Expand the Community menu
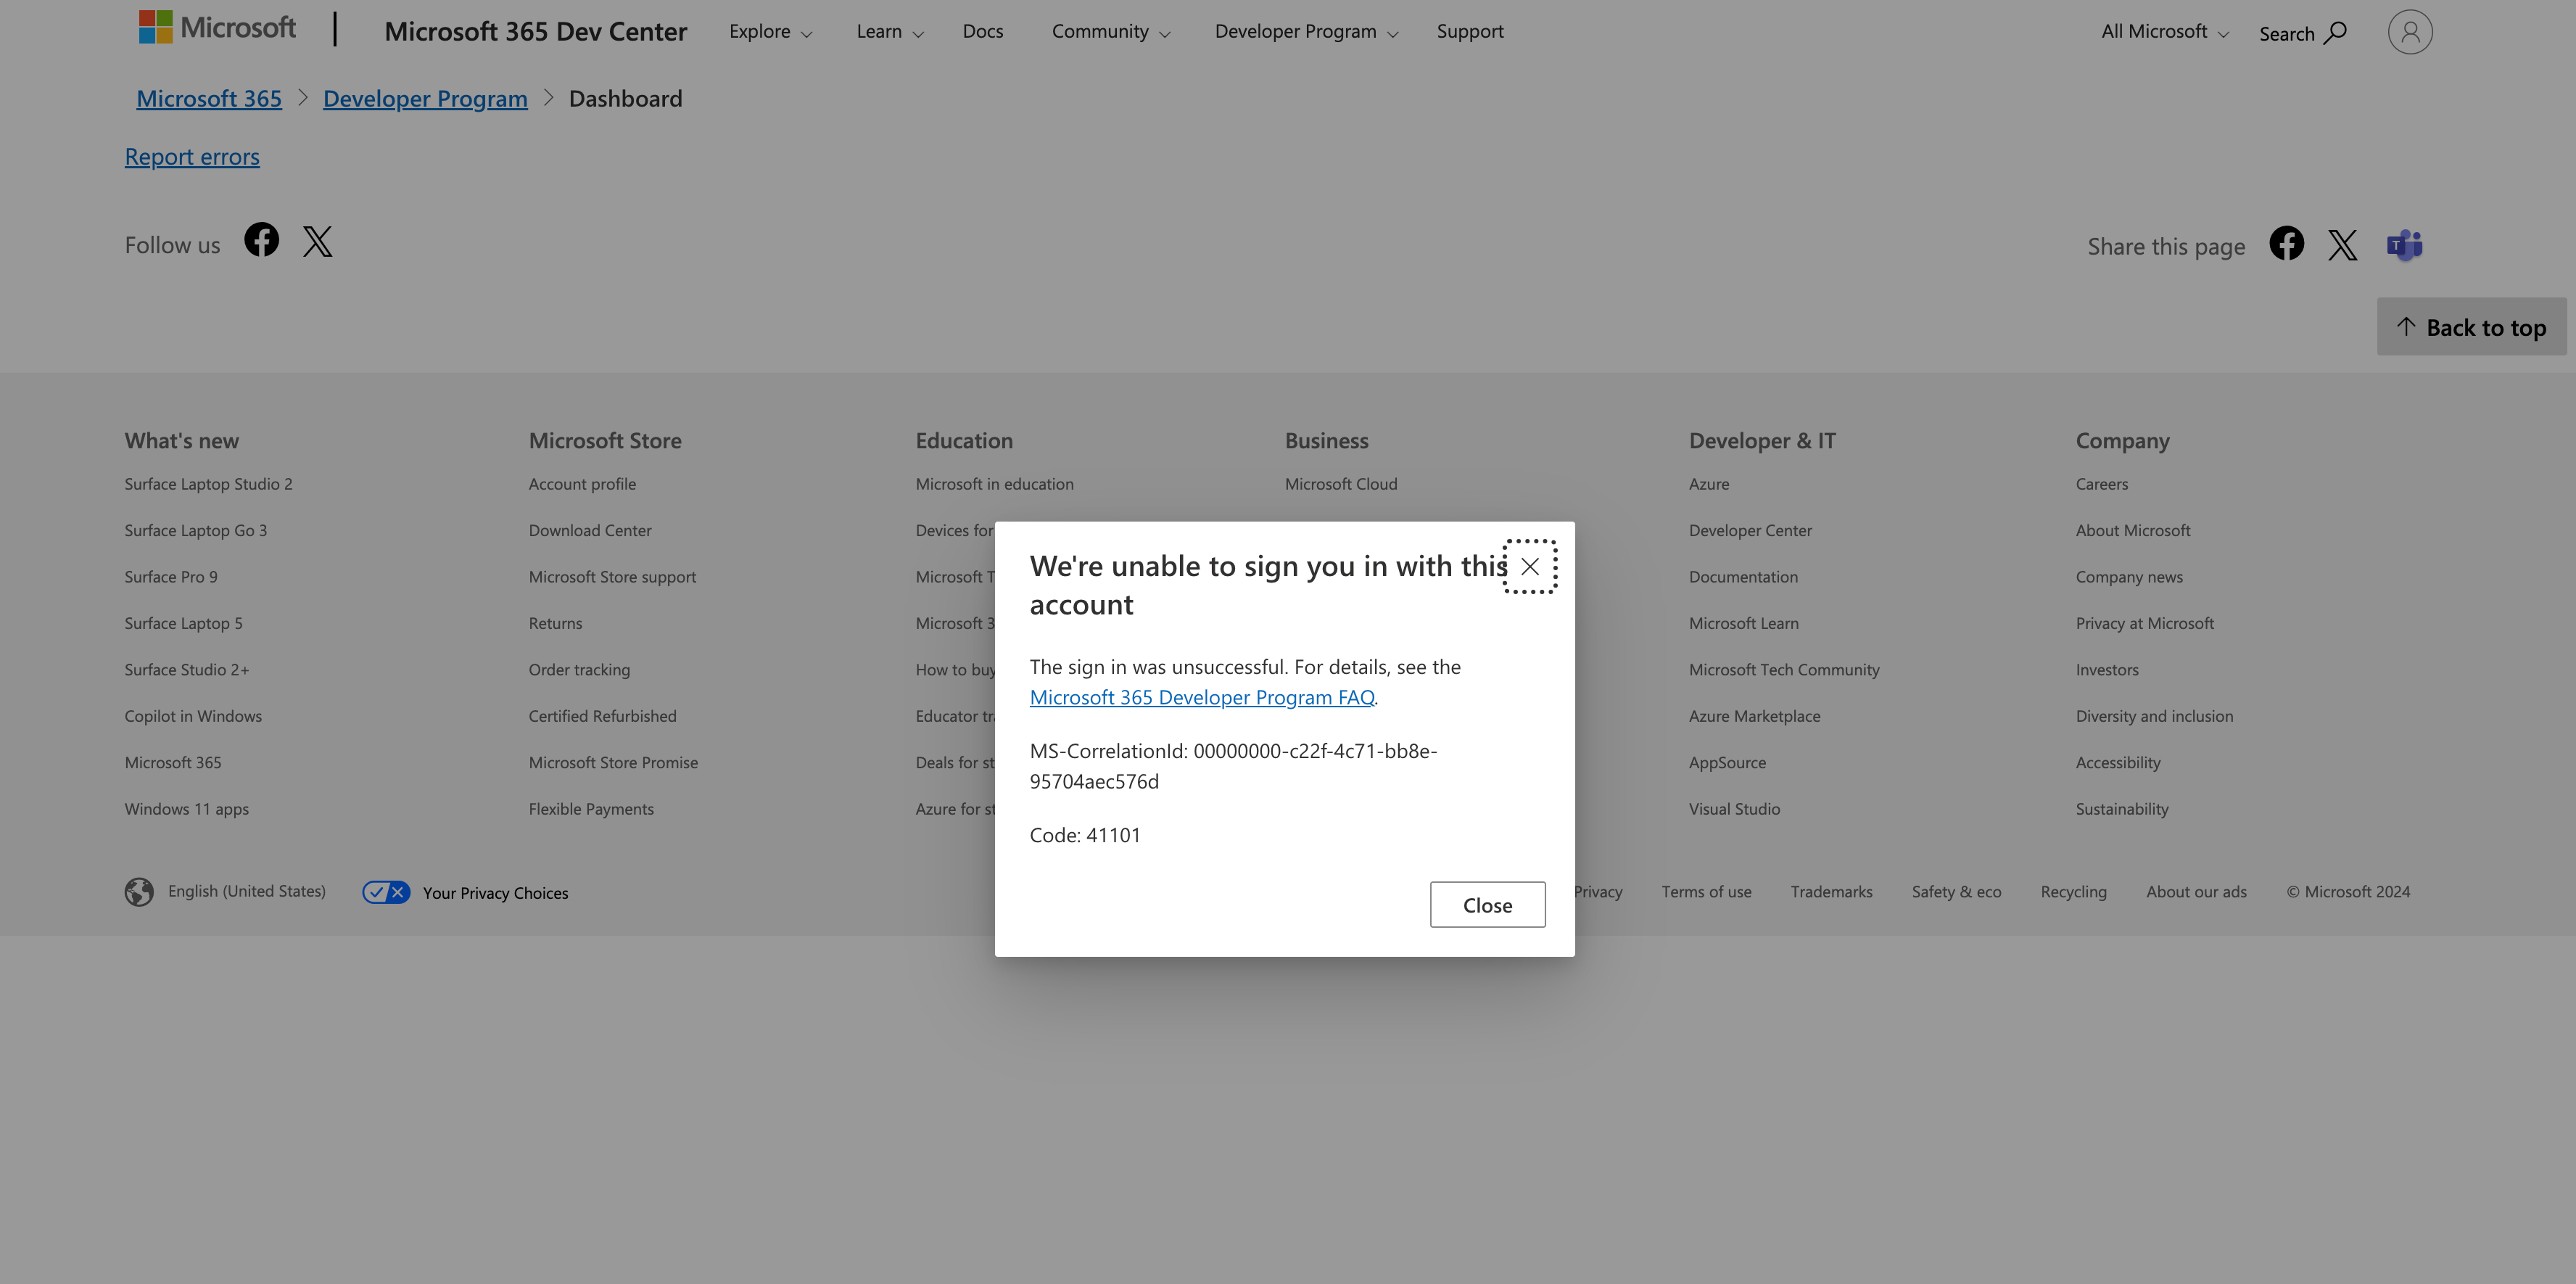This screenshot has width=2576, height=1284. [x=1110, y=32]
